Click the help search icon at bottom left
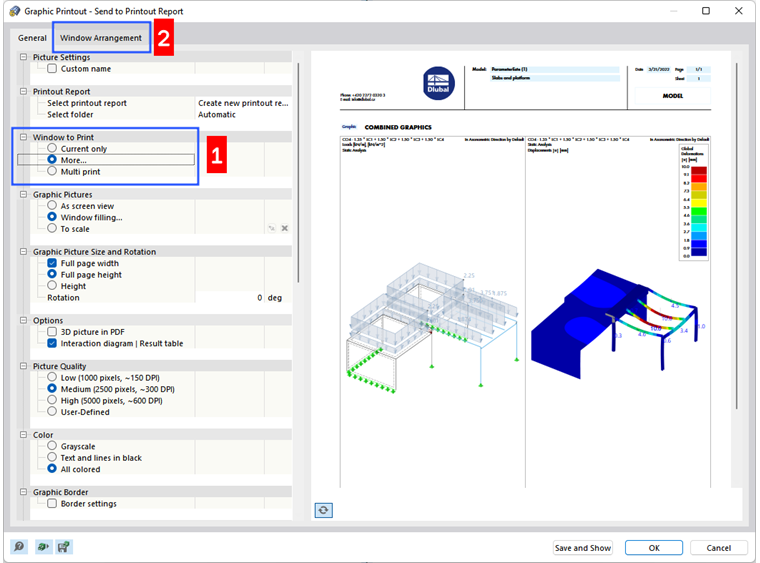The image size is (760, 563). tap(19, 547)
